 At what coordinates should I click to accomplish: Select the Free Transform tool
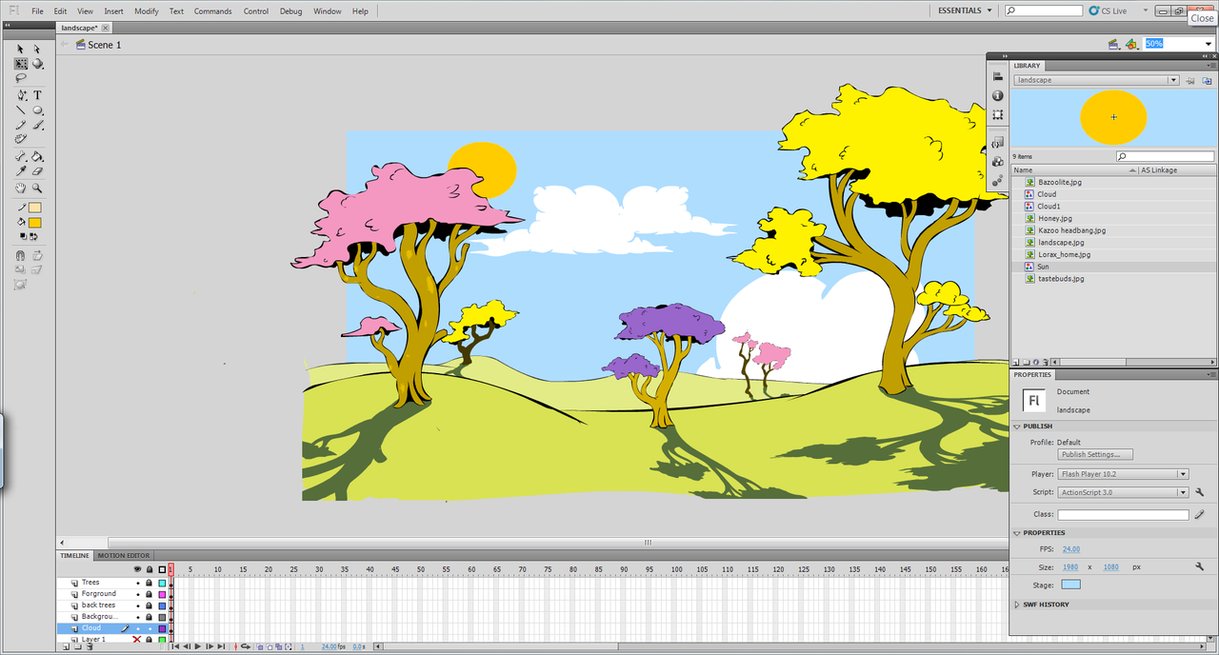[x=20, y=63]
